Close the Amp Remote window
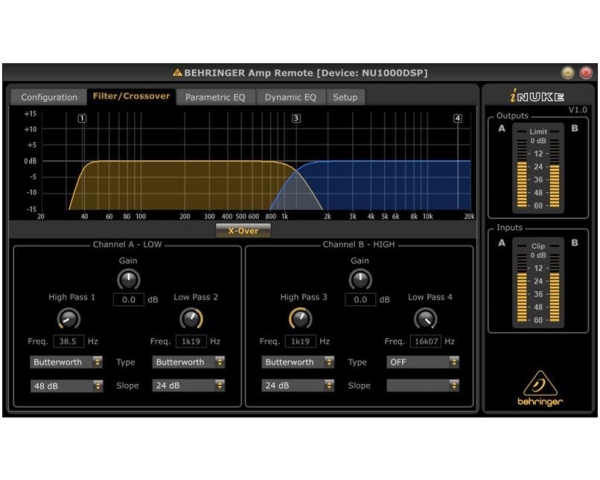 (x=586, y=72)
